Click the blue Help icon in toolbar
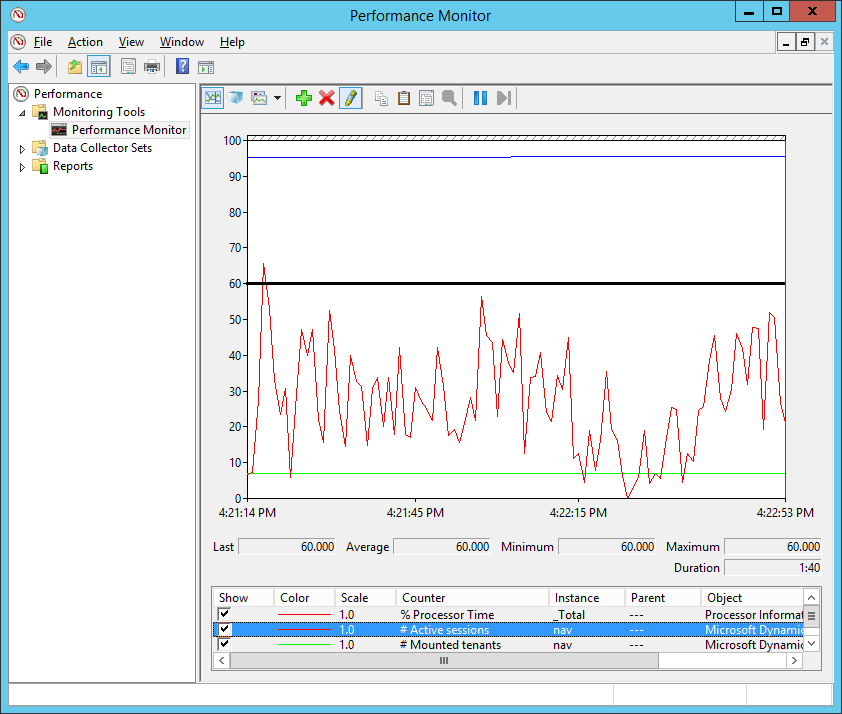The image size is (842, 714). coord(182,67)
